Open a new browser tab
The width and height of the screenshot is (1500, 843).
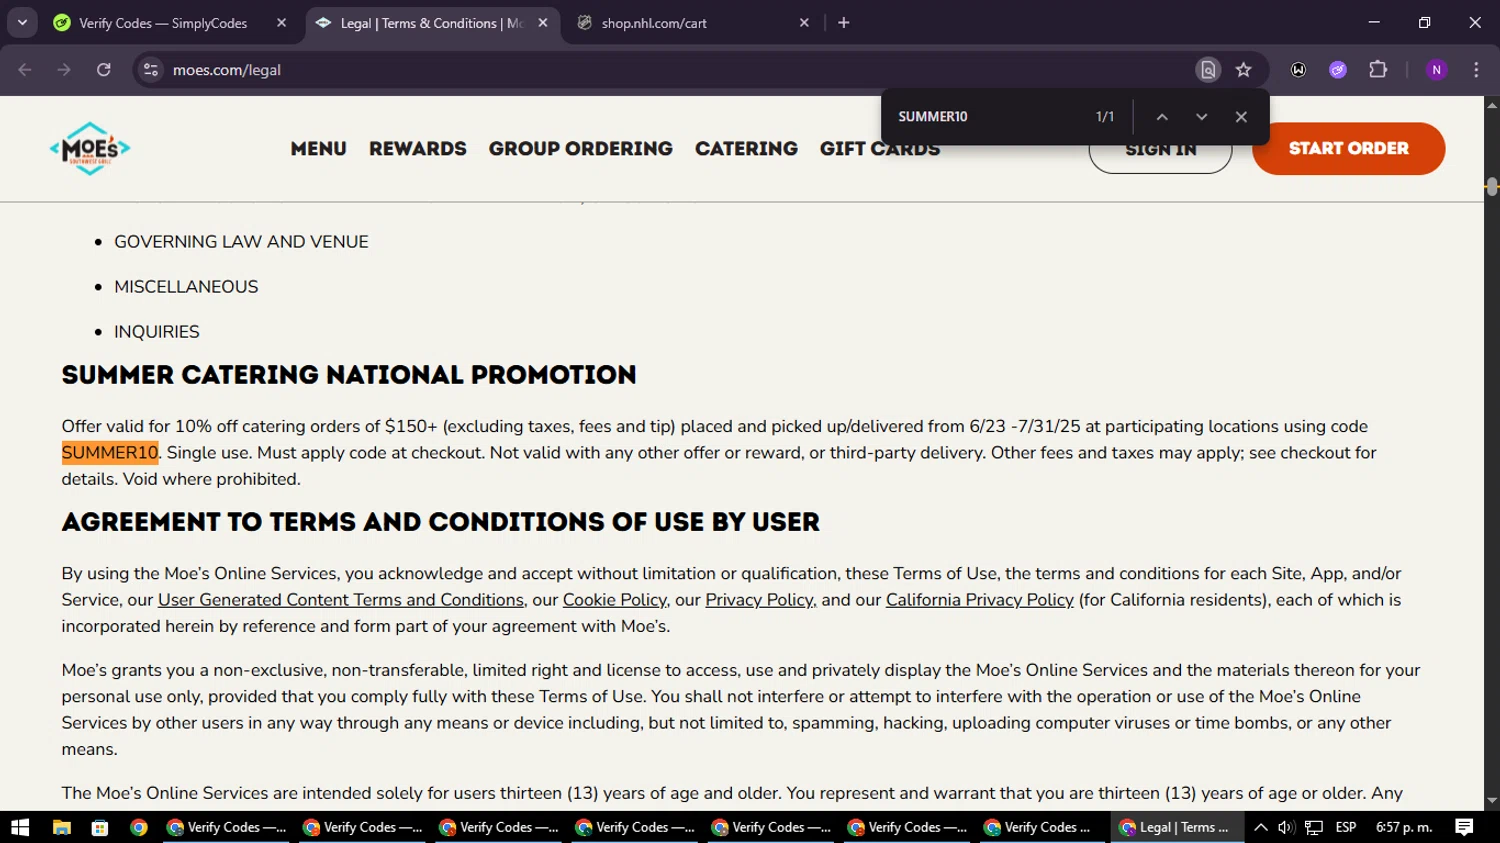pyautogui.click(x=844, y=23)
